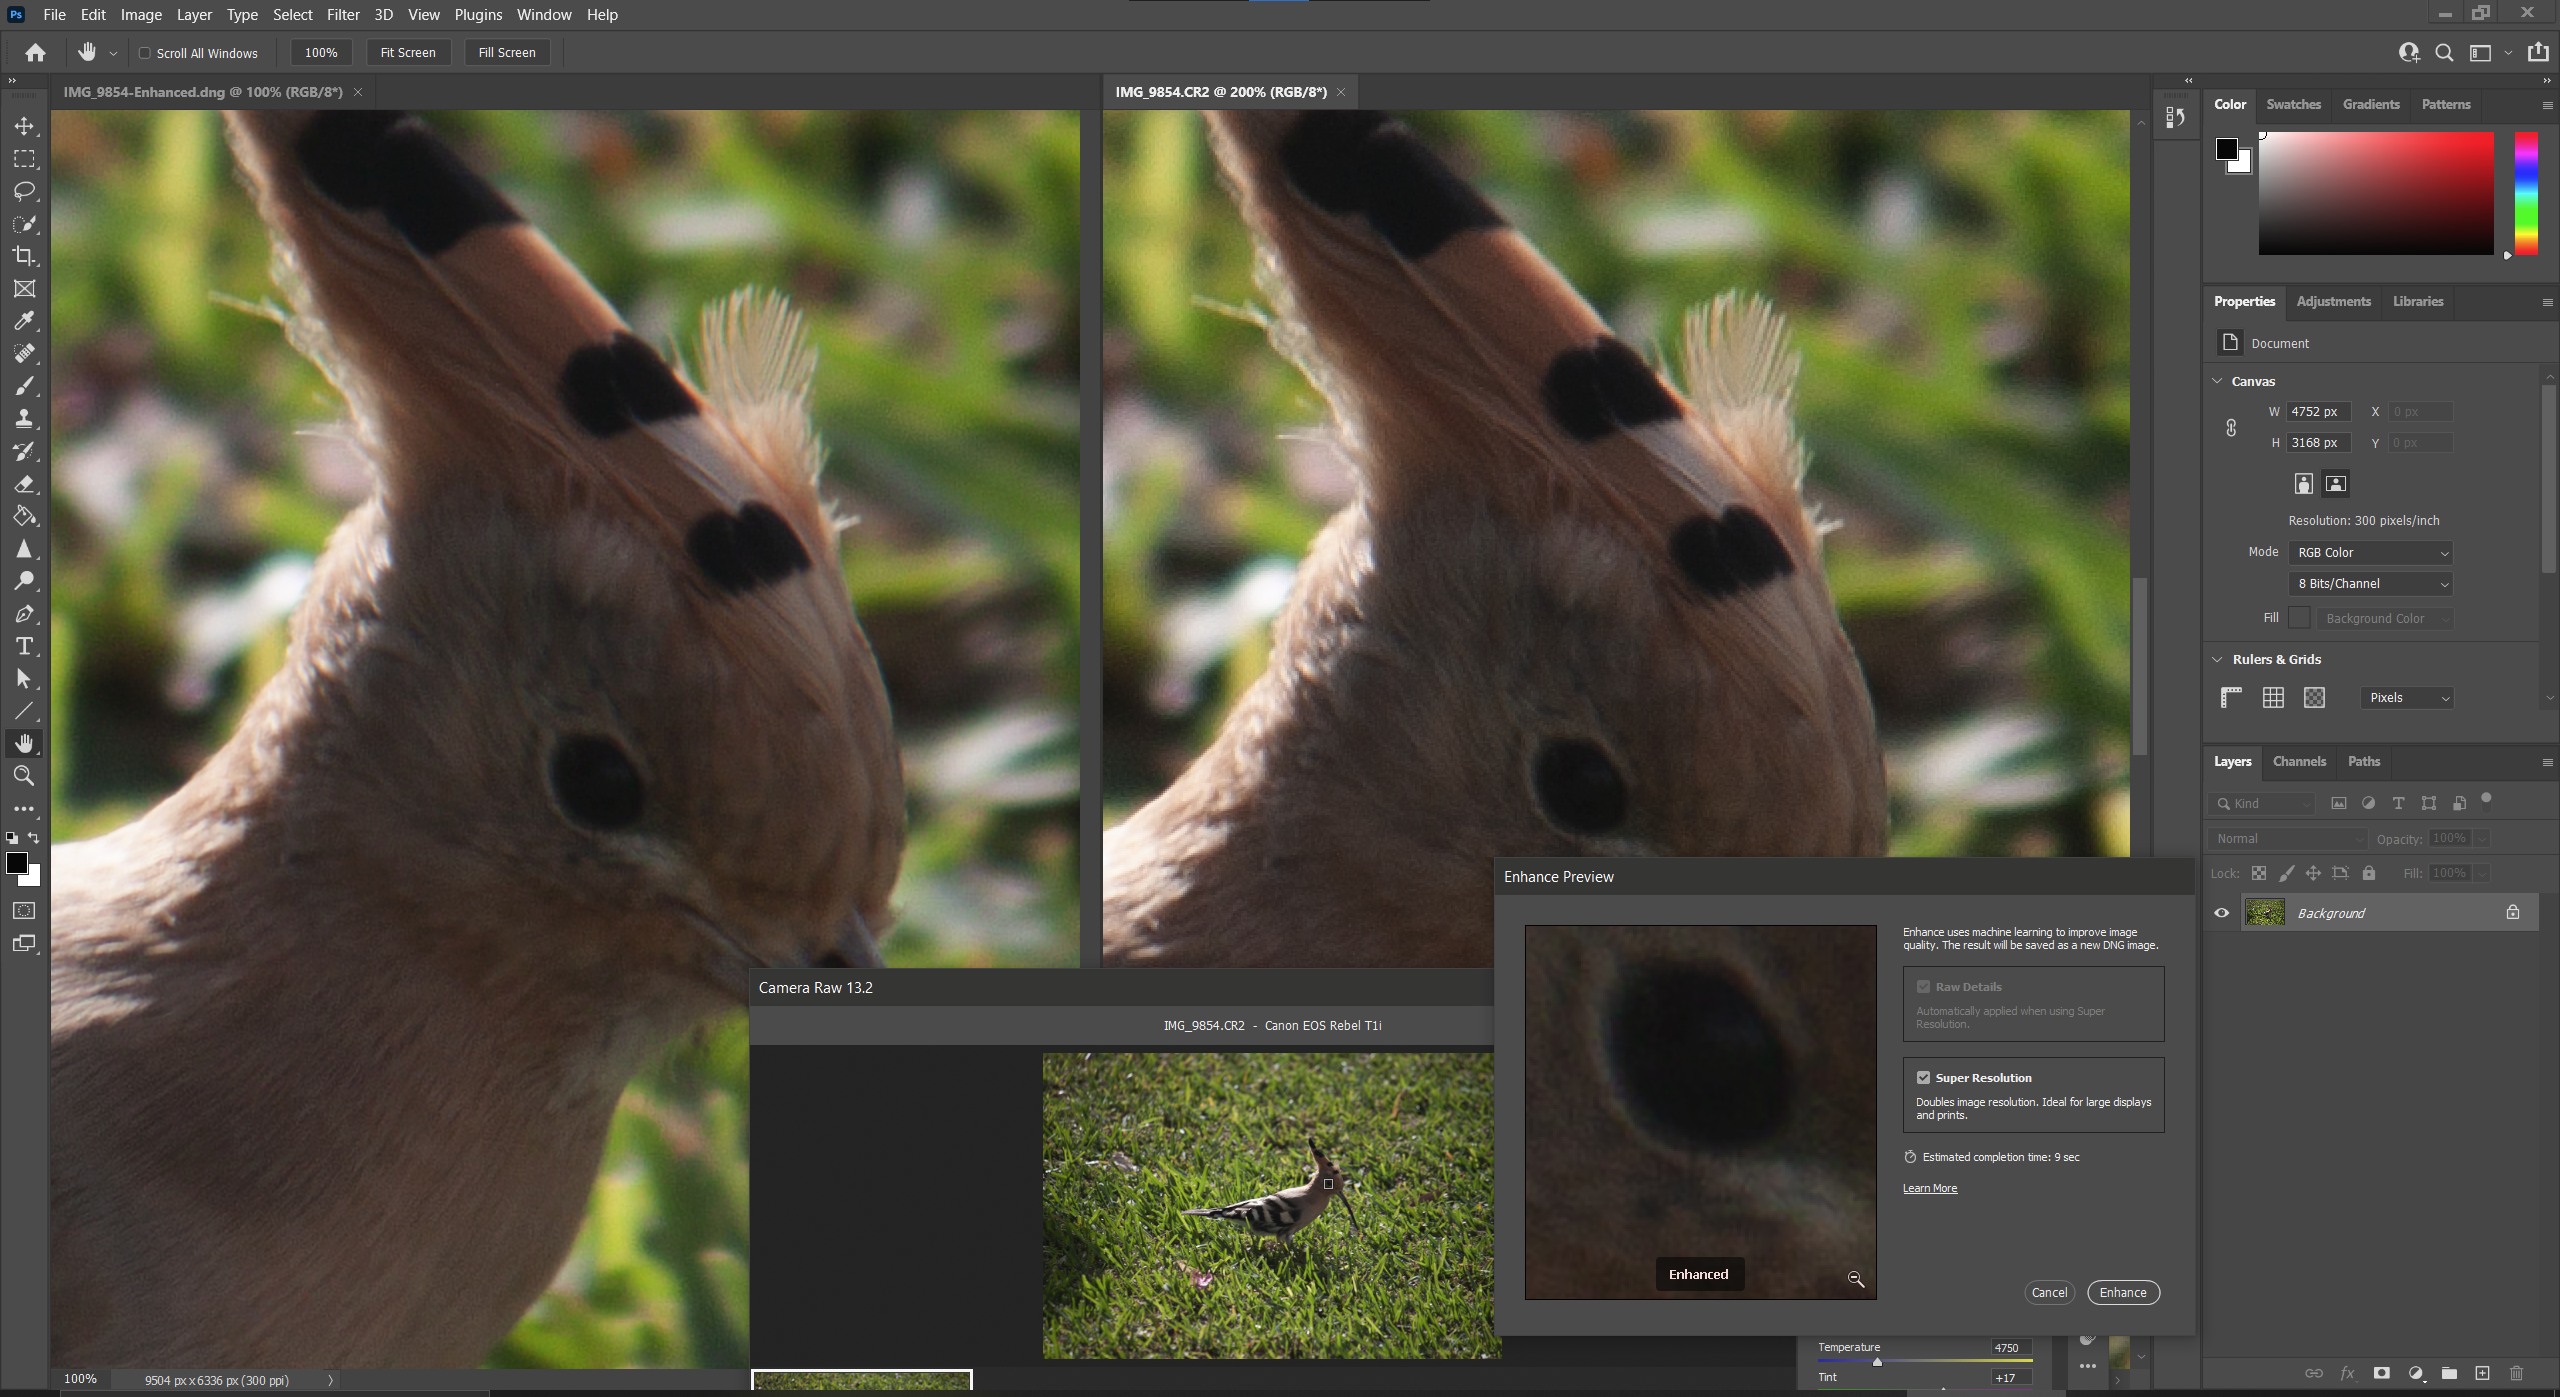Viewport: 2560px width, 1397px height.
Task: Toggle the layer filter switch dot
Action: pyautogui.click(x=2486, y=799)
